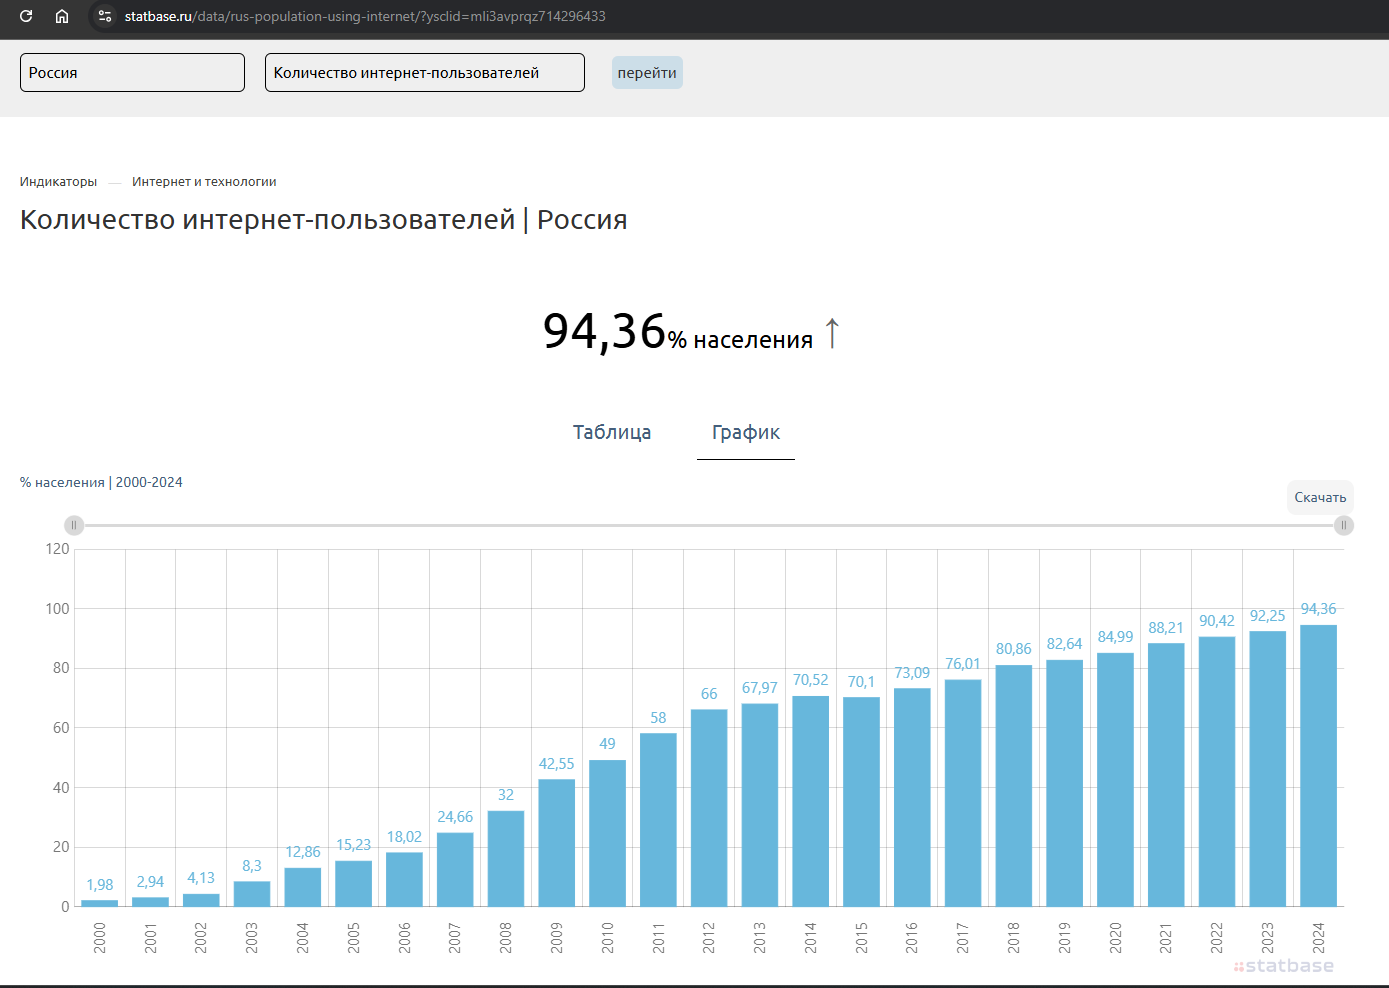Click the left handle of the year range slider
This screenshot has width=1389, height=988.
coord(73,525)
